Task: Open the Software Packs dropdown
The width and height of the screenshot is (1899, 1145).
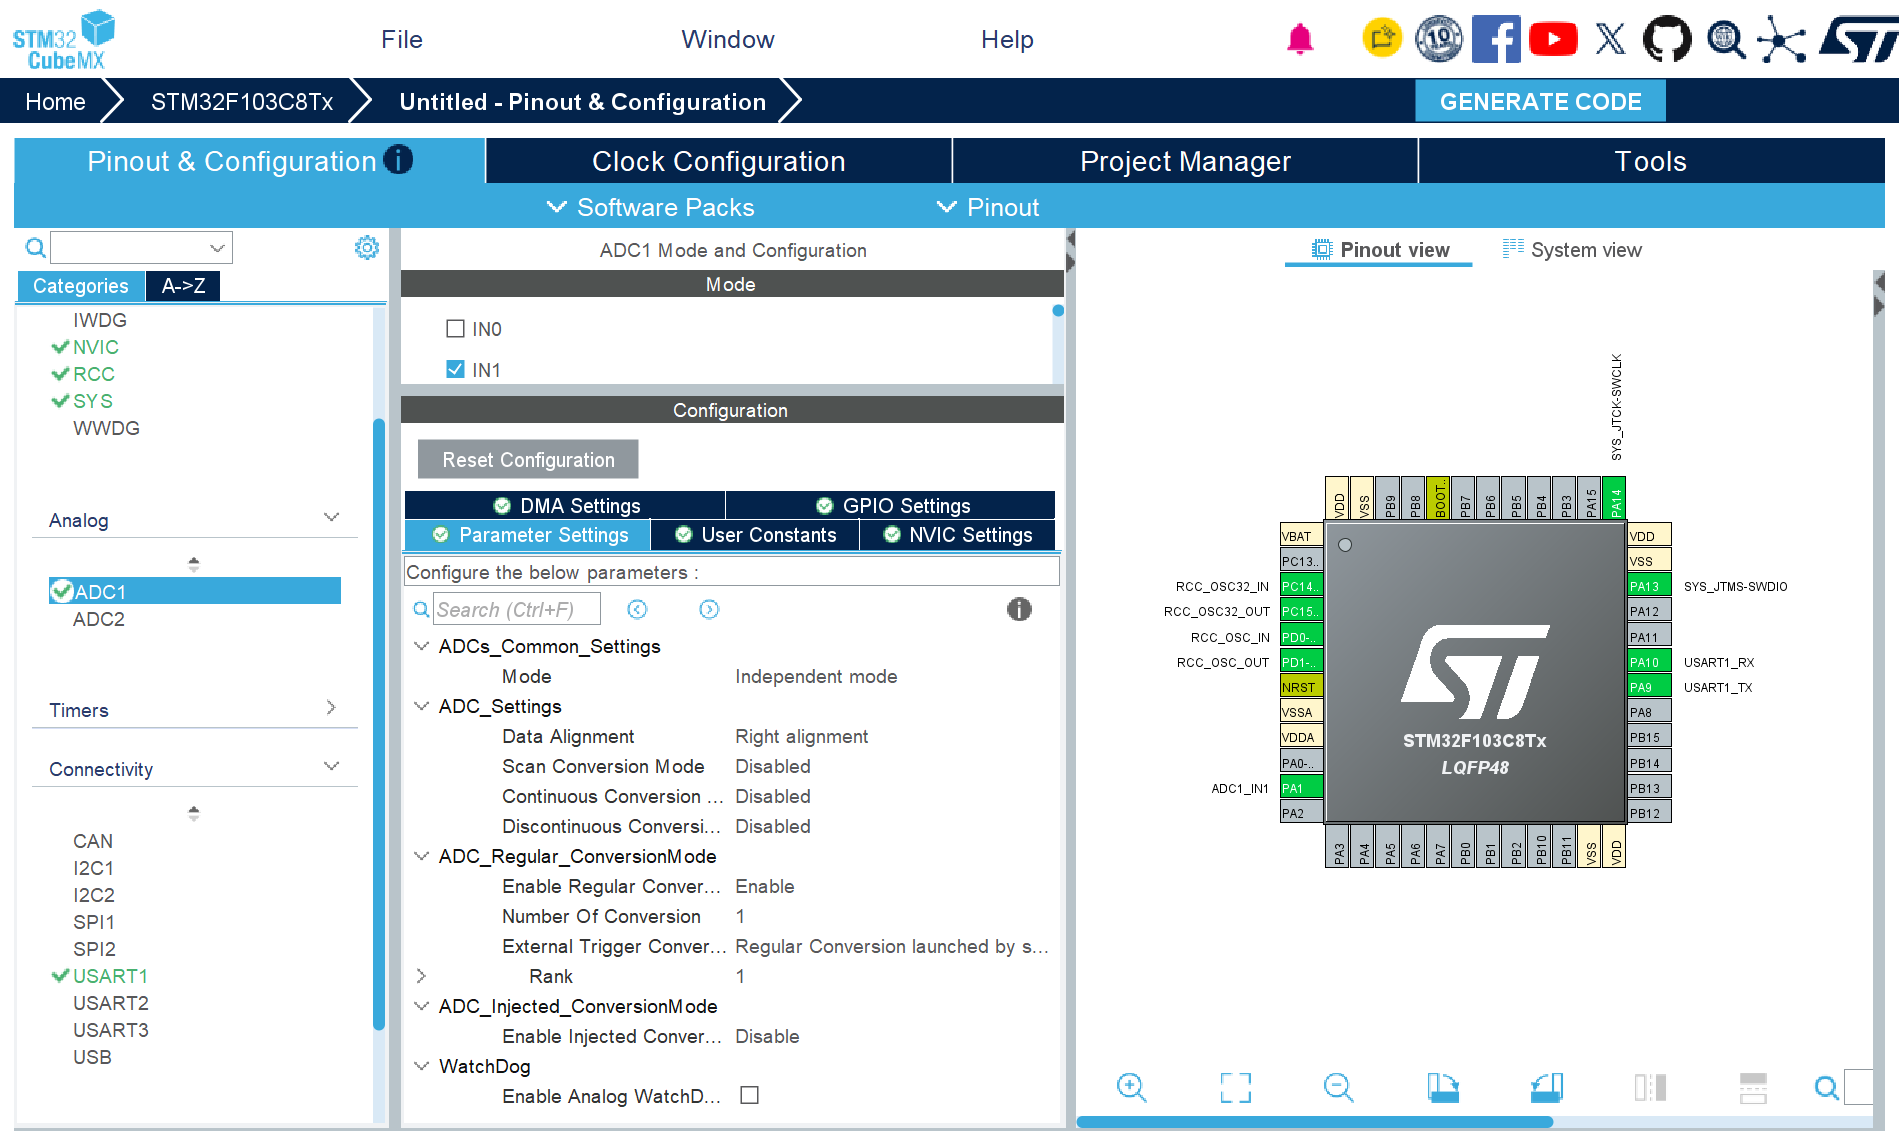Action: [x=651, y=207]
